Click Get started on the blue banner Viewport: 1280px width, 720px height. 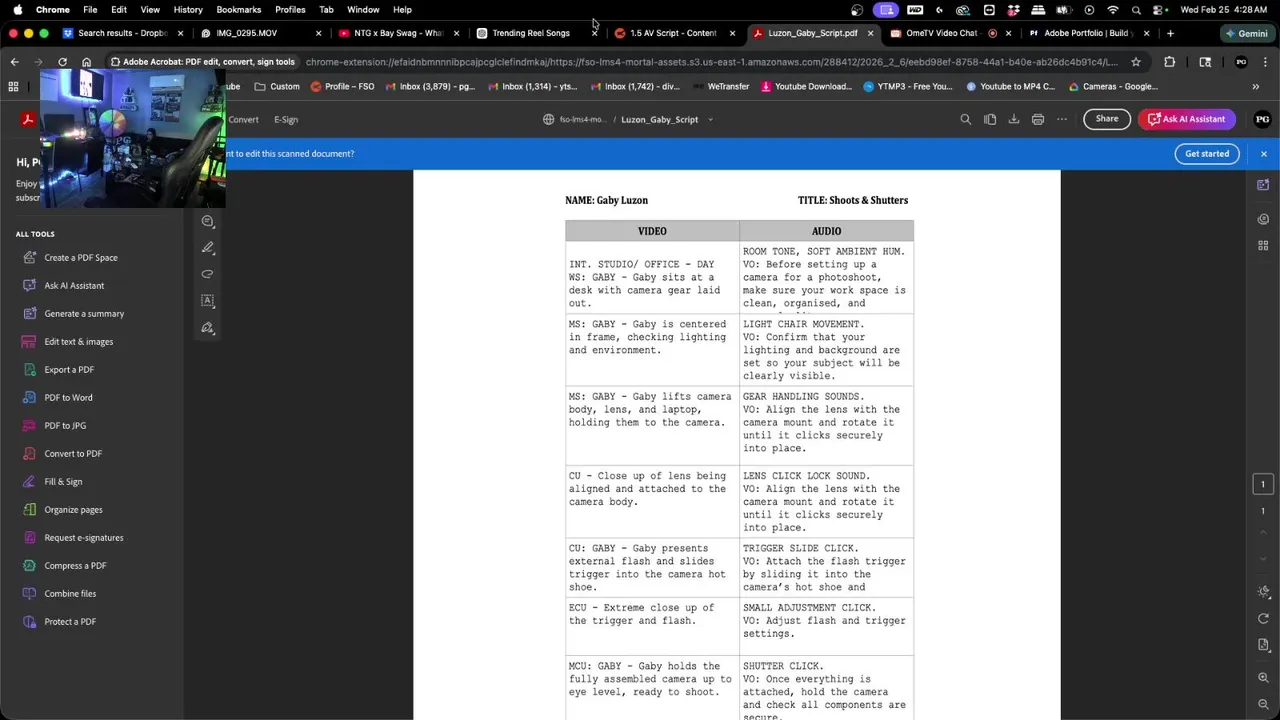point(1207,154)
